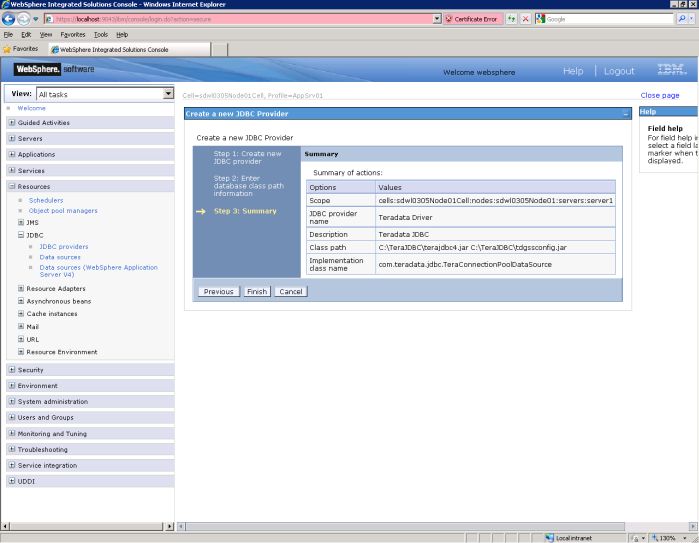Expand the Mail node

coord(21,326)
